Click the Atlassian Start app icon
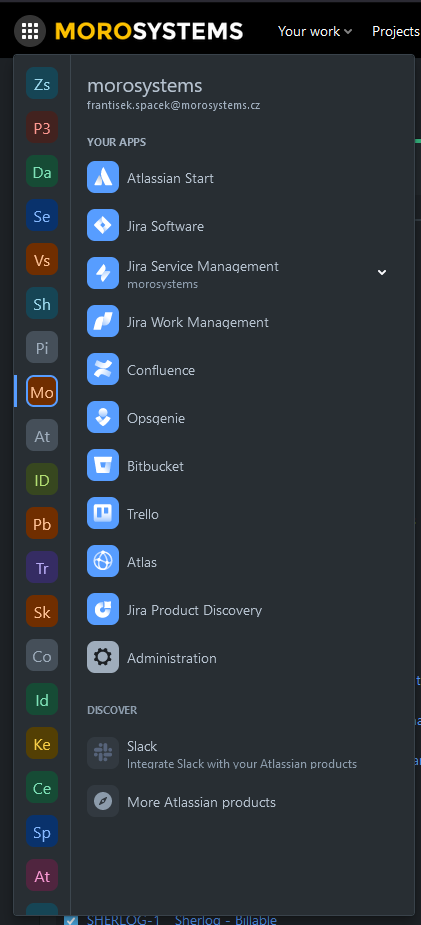Image resolution: width=421 pixels, height=925 pixels. pyautogui.click(x=103, y=178)
